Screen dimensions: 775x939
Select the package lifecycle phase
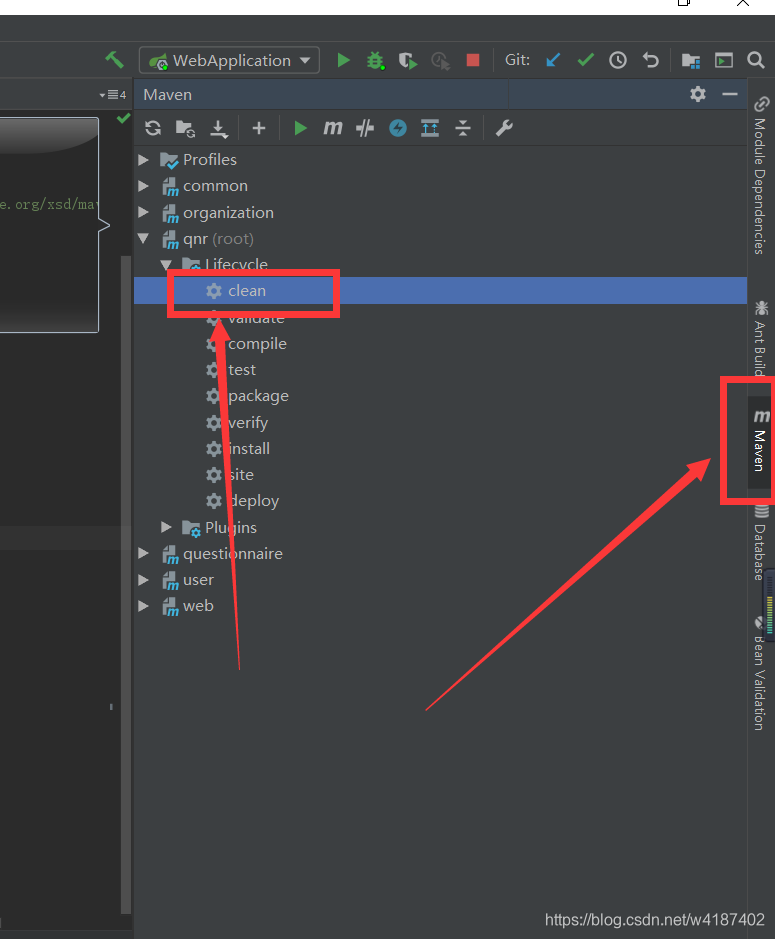coord(440,396)
